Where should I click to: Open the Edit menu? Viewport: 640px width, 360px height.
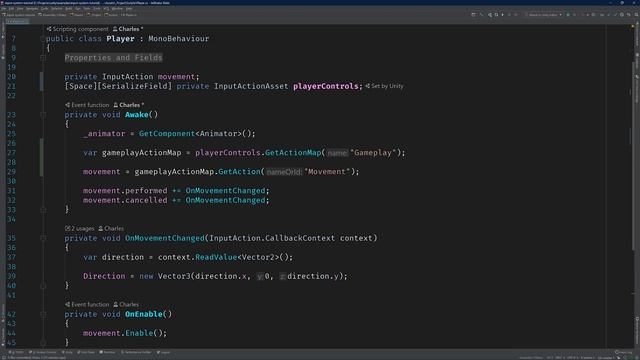11,9
